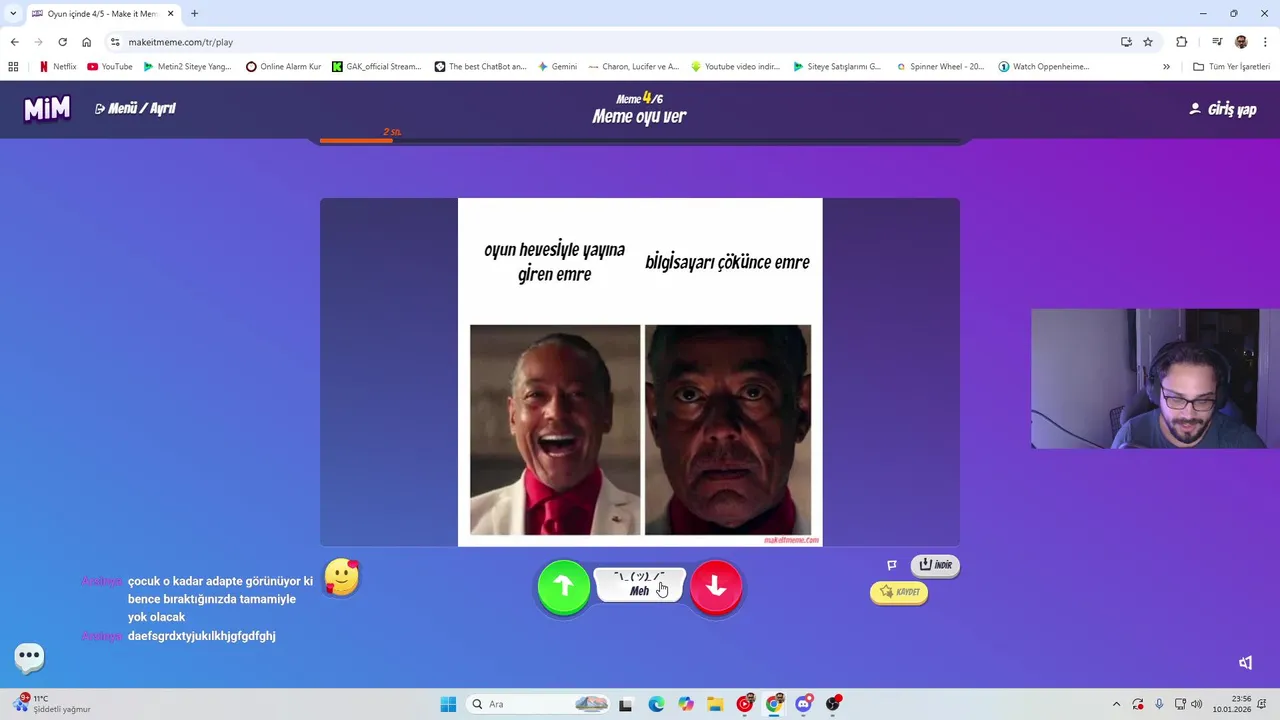Viewport: 1280px width, 720px height.
Task: Install app icon in address bar
Action: [x=1126, y=42]
